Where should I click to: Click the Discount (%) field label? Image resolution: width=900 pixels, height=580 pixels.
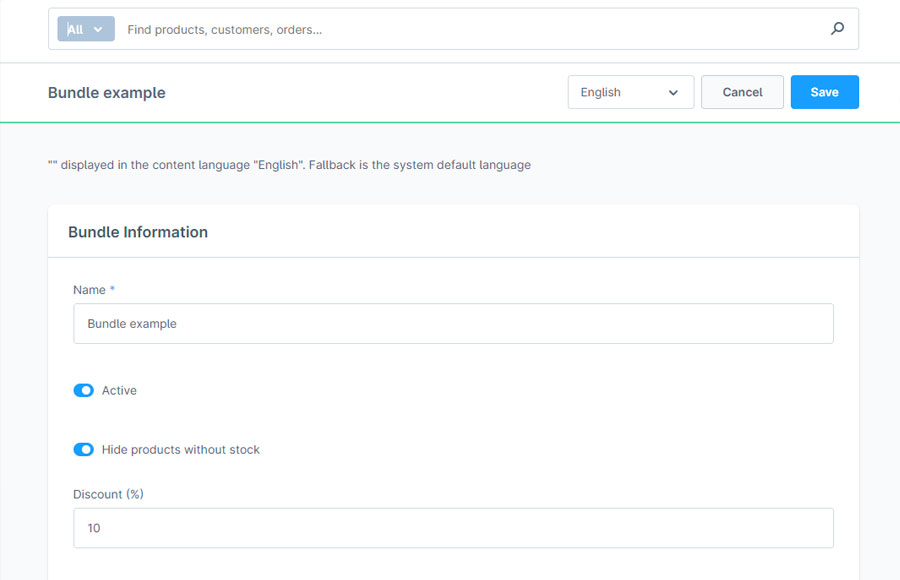[x=107, y=494]
